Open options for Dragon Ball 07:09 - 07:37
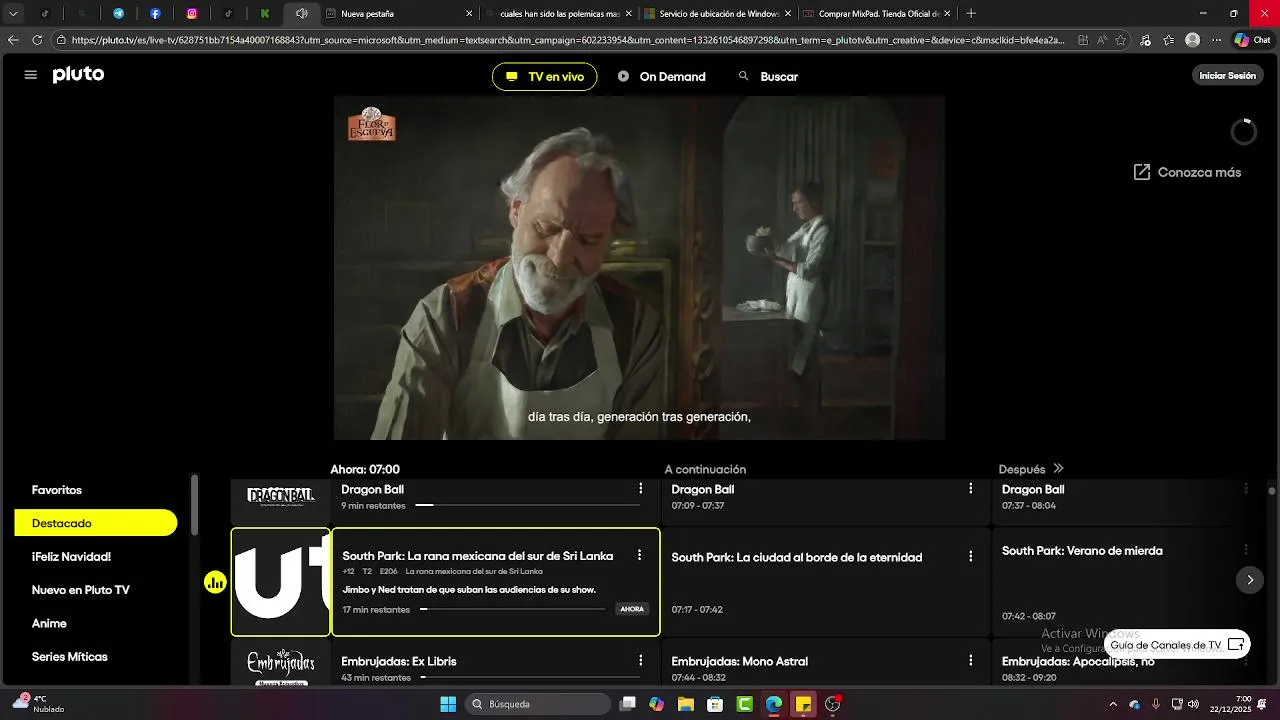1280x720 pixels. point(970,488)
